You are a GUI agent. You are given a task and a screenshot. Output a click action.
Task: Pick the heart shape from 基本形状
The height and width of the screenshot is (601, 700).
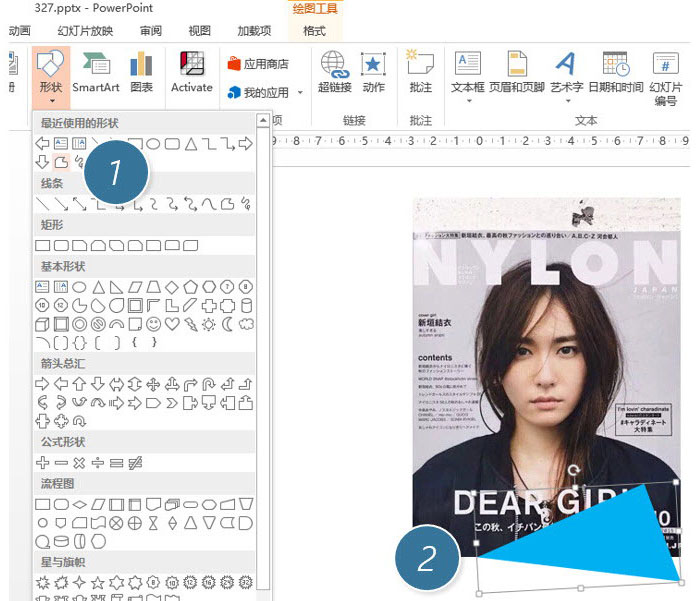pos(171,324)
